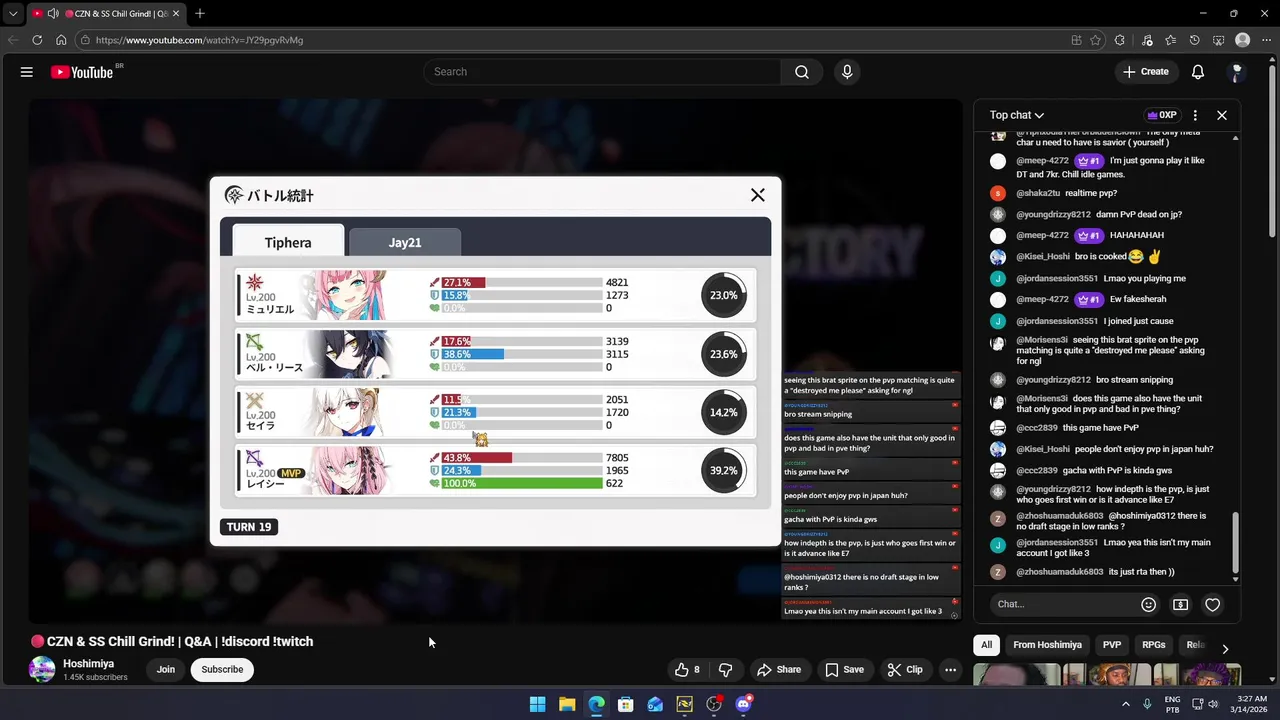Subscribe to Hoshimiya channel
This screenshot has height=720, width=1280.
[x=222, y=670]
